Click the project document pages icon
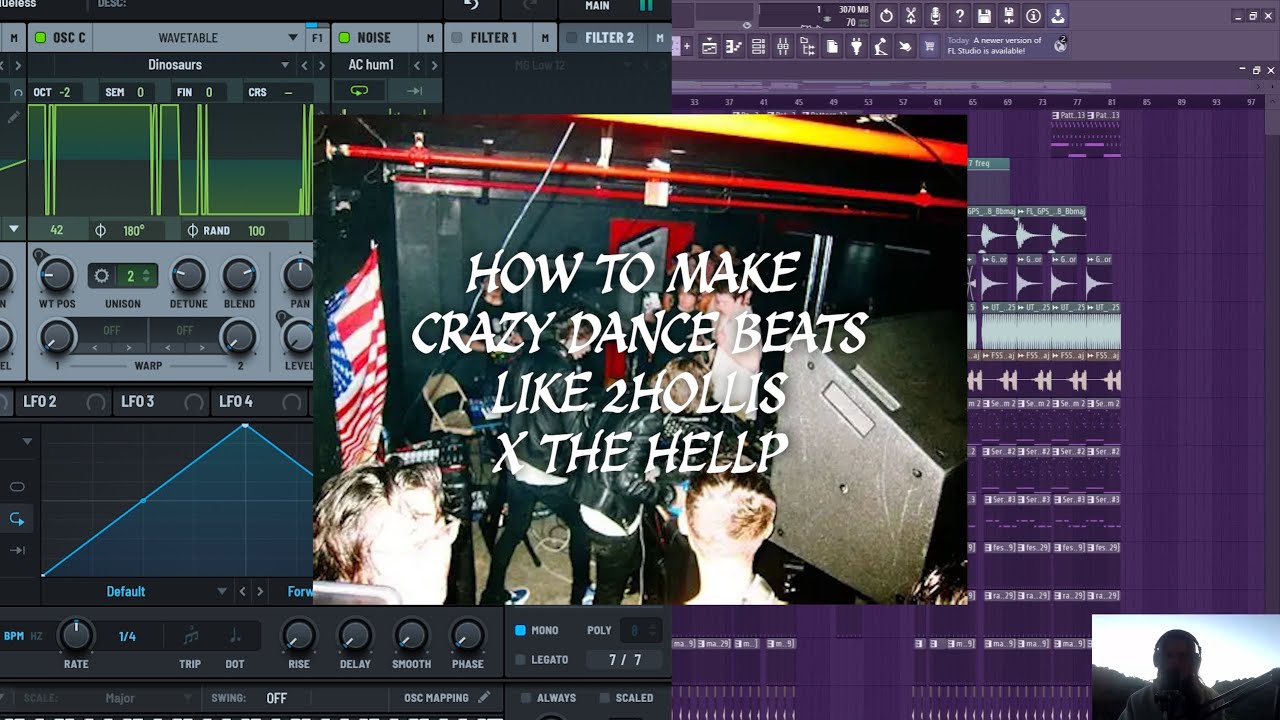This screenshot has height=720, width=1280. click(832, 46)
